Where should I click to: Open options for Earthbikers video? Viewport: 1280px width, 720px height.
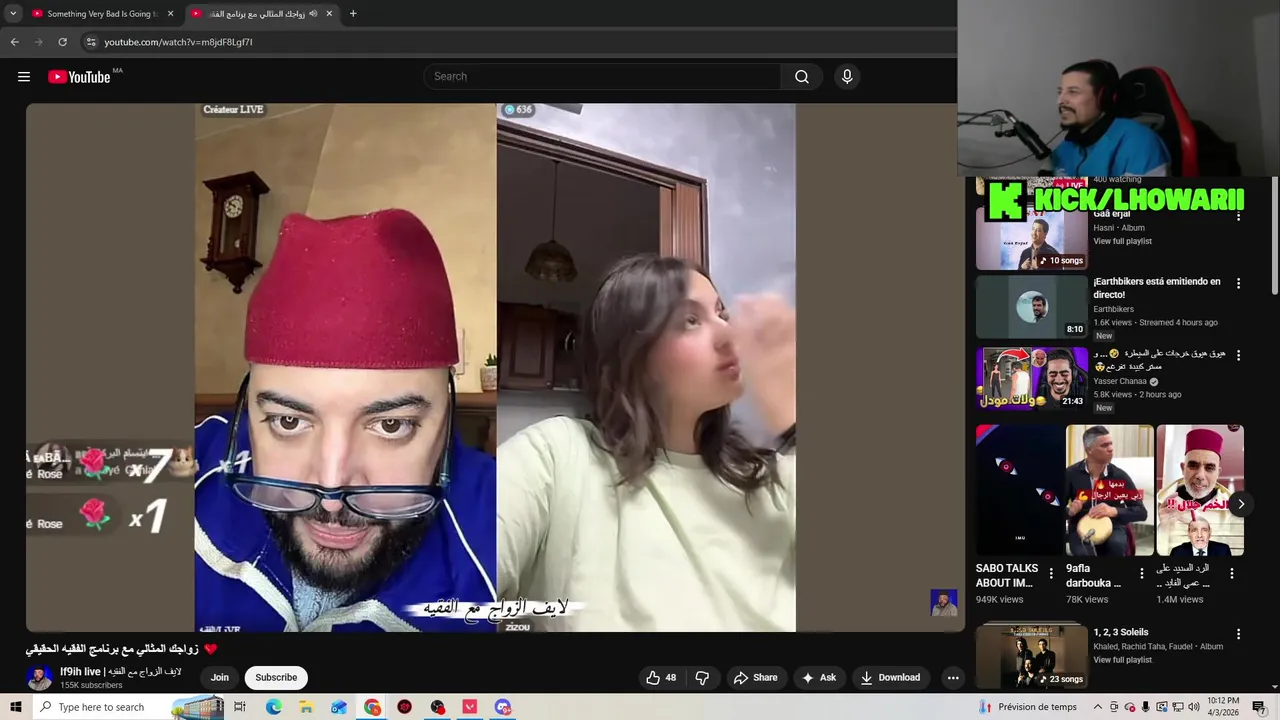click(x=1238, y=284)
